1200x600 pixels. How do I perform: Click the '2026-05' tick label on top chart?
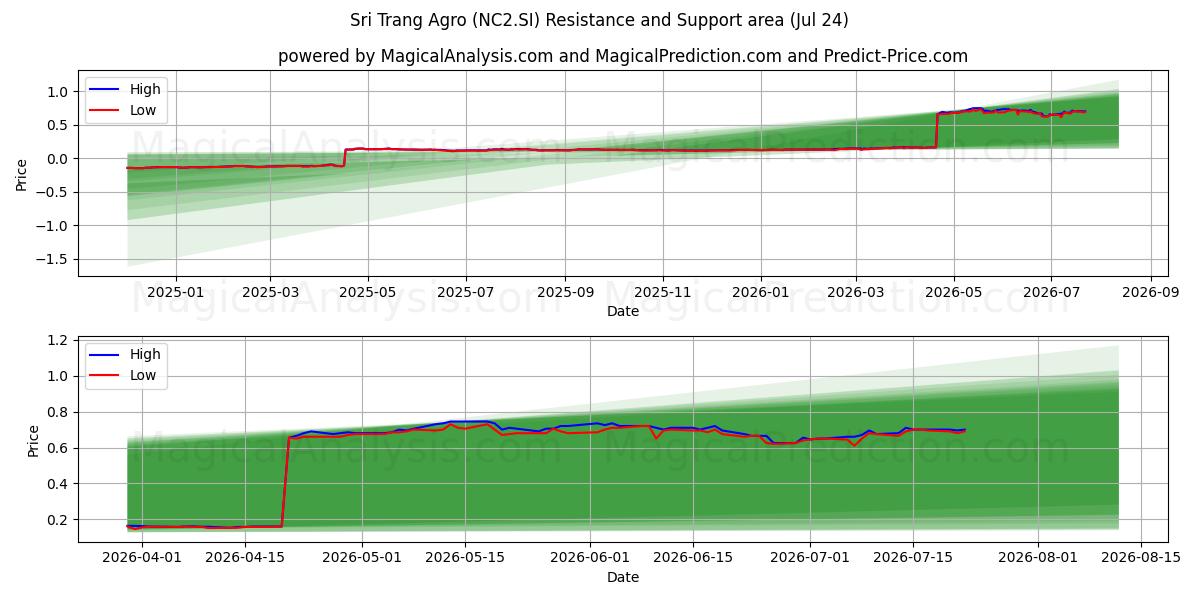(x=954, y=292)
